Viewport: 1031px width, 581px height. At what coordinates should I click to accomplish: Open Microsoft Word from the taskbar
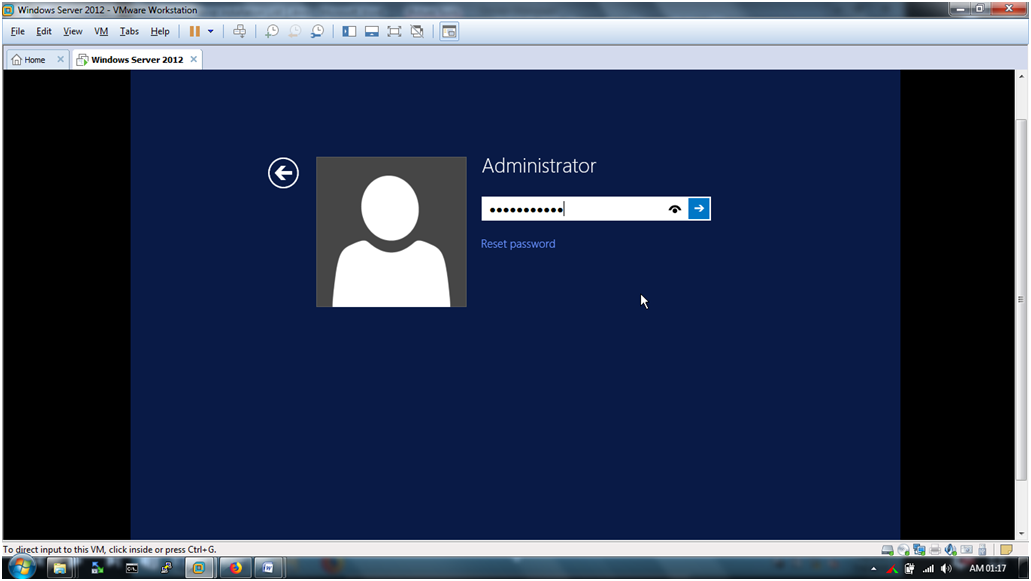pos(268,568)
